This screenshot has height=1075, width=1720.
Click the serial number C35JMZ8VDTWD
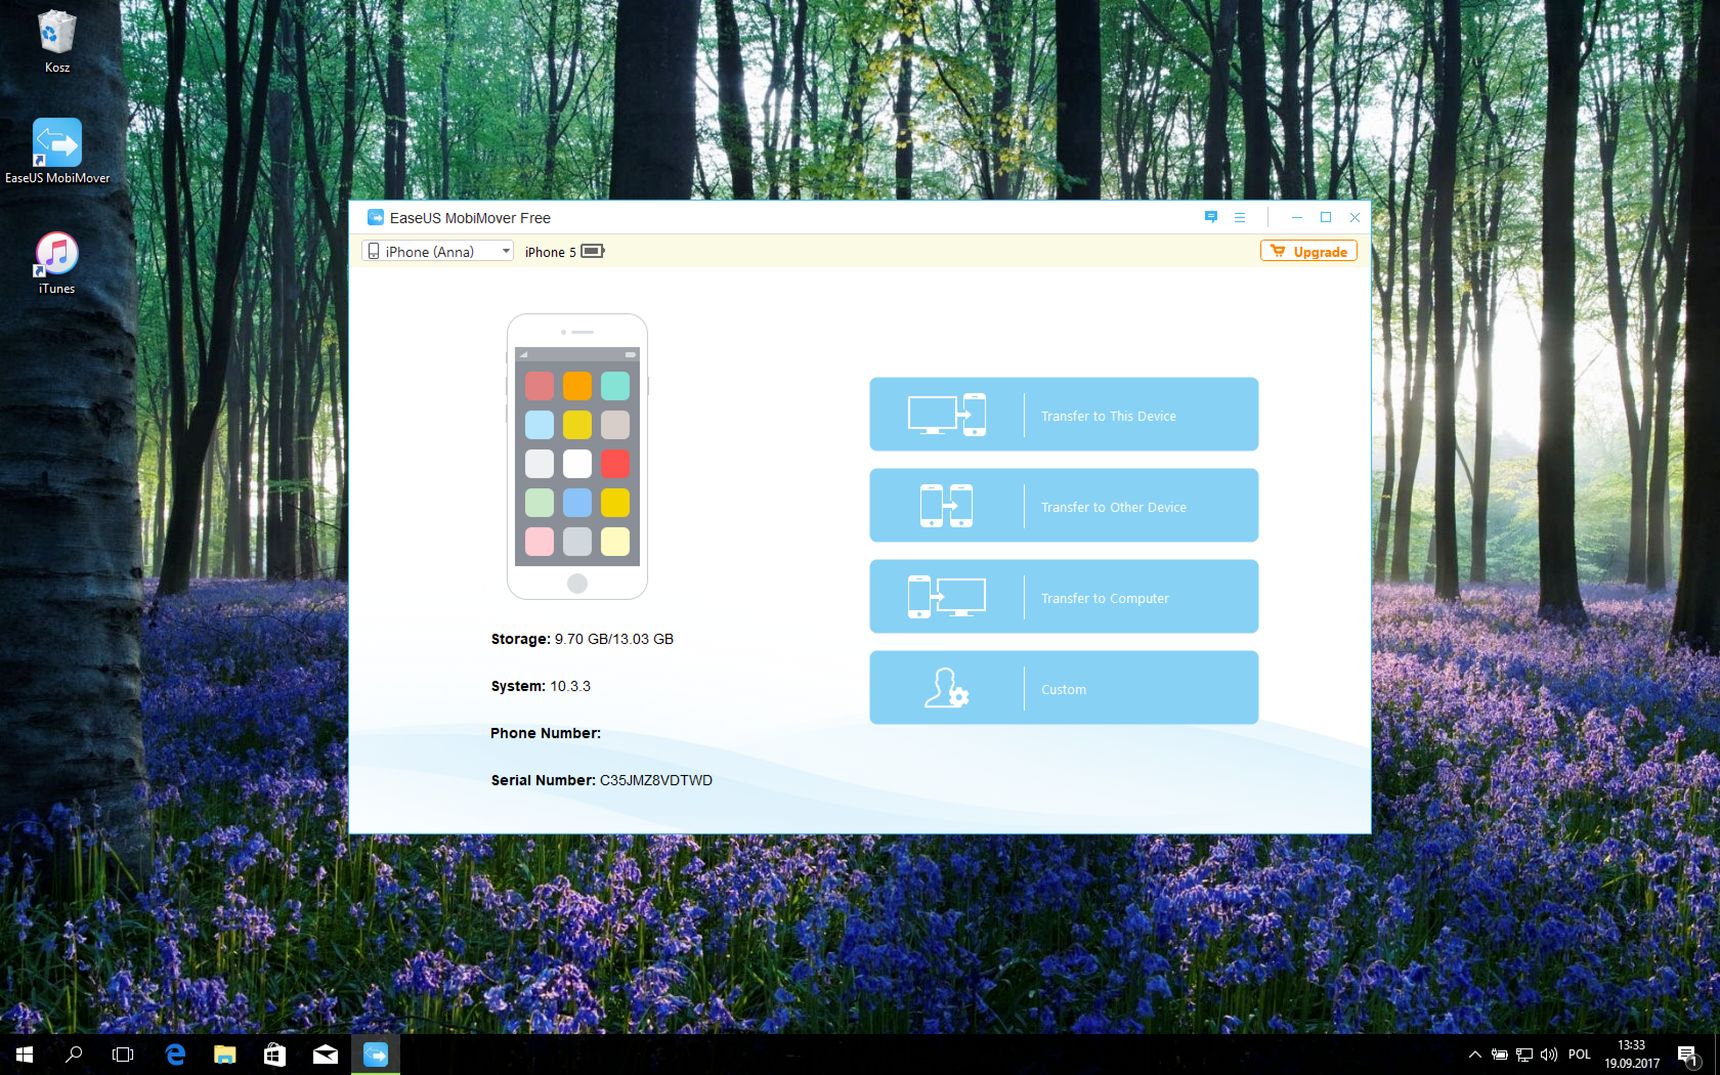[x=656, y=780]
